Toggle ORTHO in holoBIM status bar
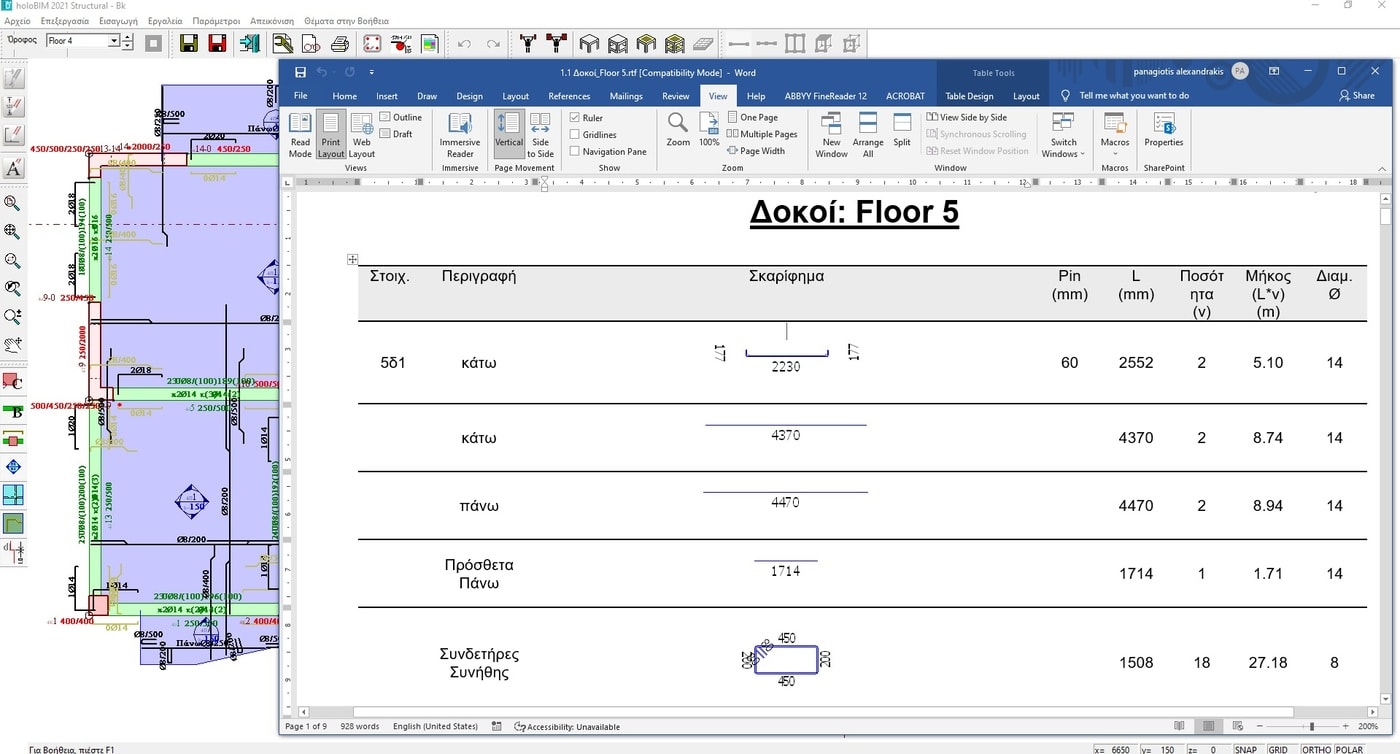Viewport: 1400px width, 754px height. point(1316,749)
